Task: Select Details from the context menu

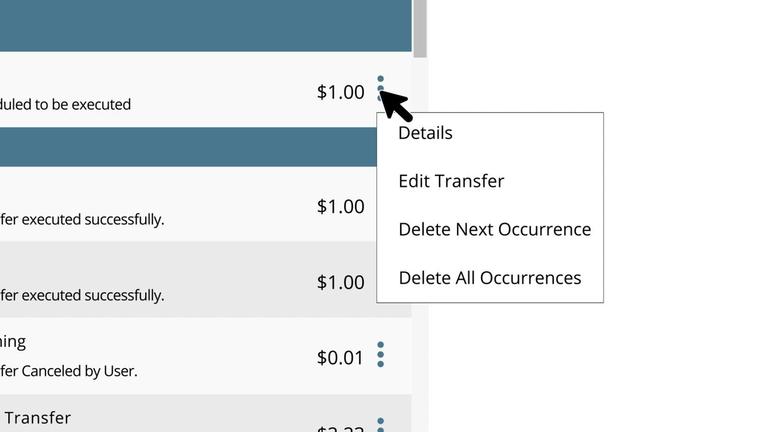Action: coord(425,133)
